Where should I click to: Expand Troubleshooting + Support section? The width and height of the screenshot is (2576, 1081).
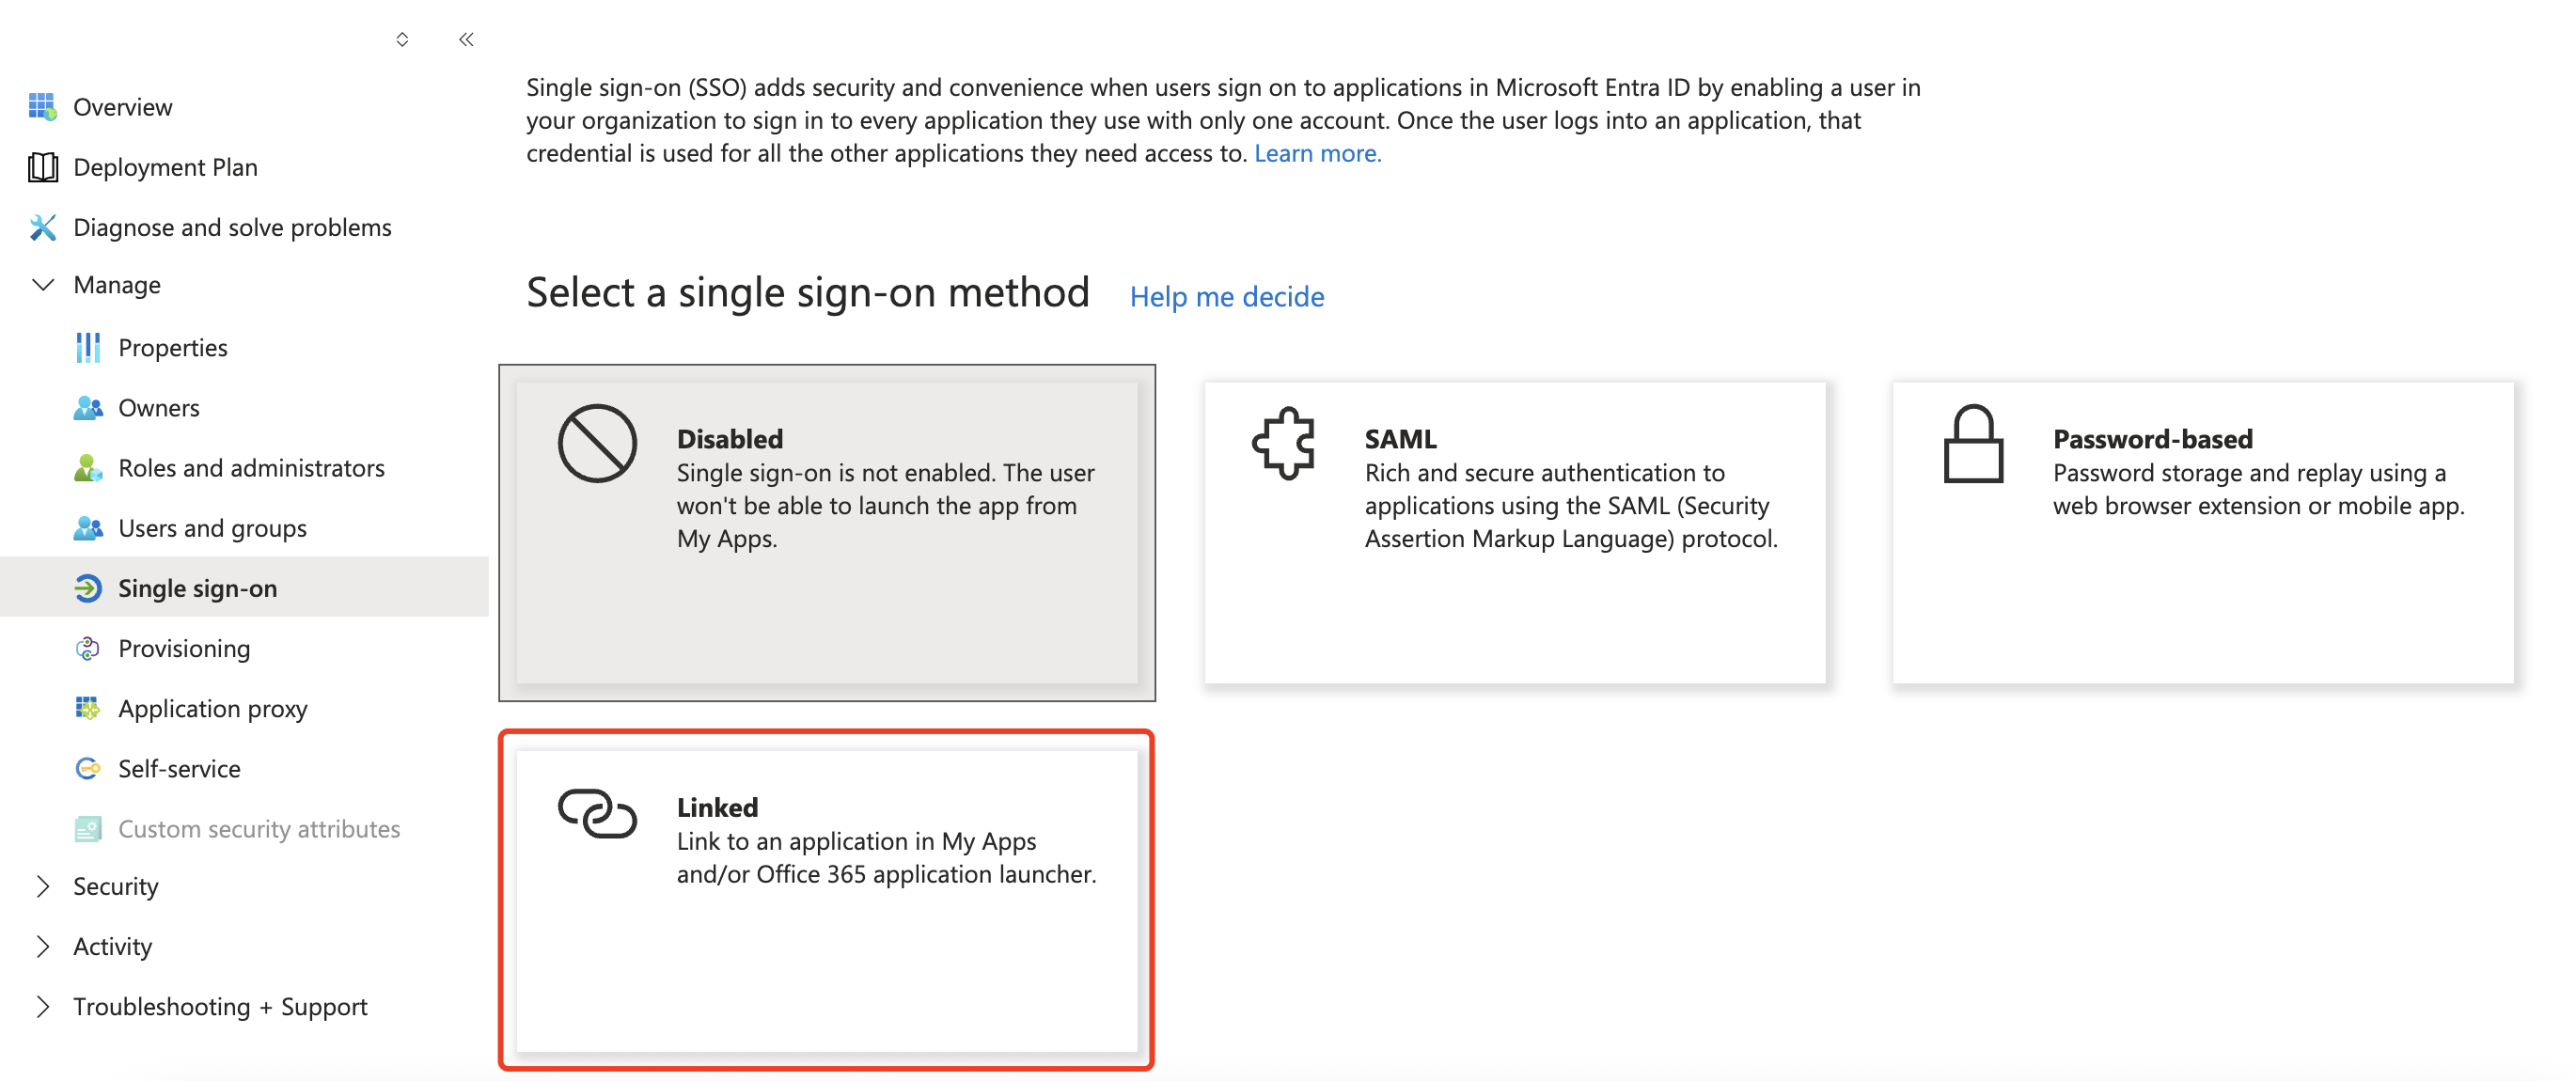(42, 1006)
